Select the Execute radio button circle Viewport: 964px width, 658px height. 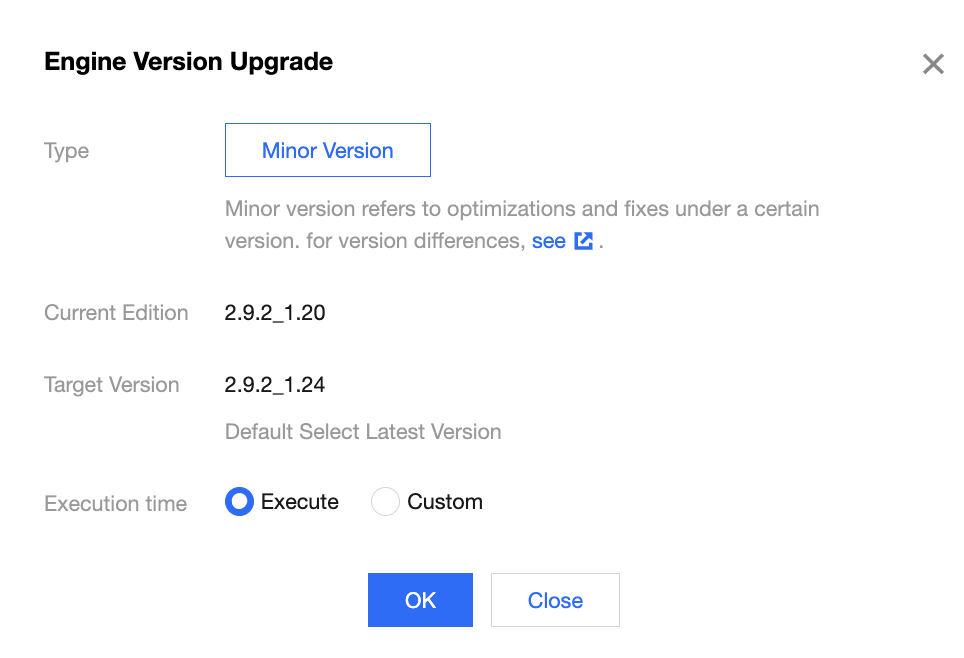(240, 502)
